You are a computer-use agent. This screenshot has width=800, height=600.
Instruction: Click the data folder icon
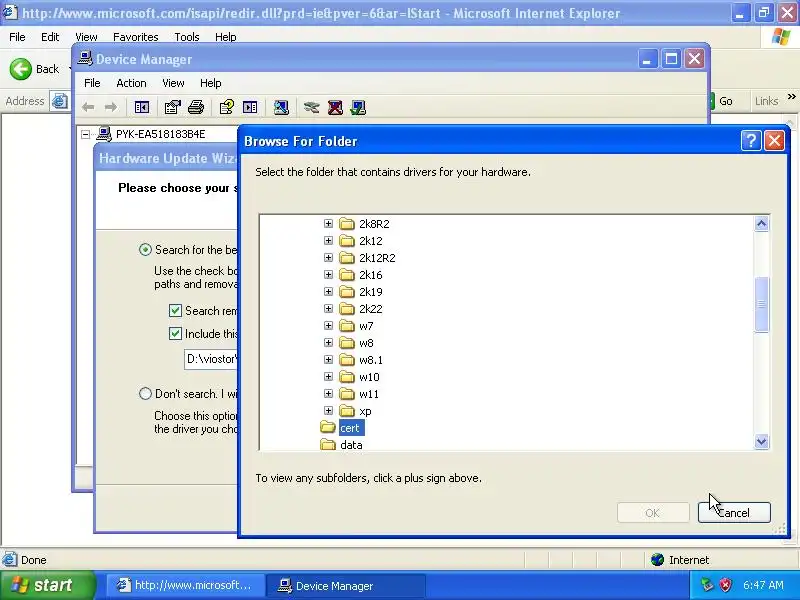click(328, 444)
